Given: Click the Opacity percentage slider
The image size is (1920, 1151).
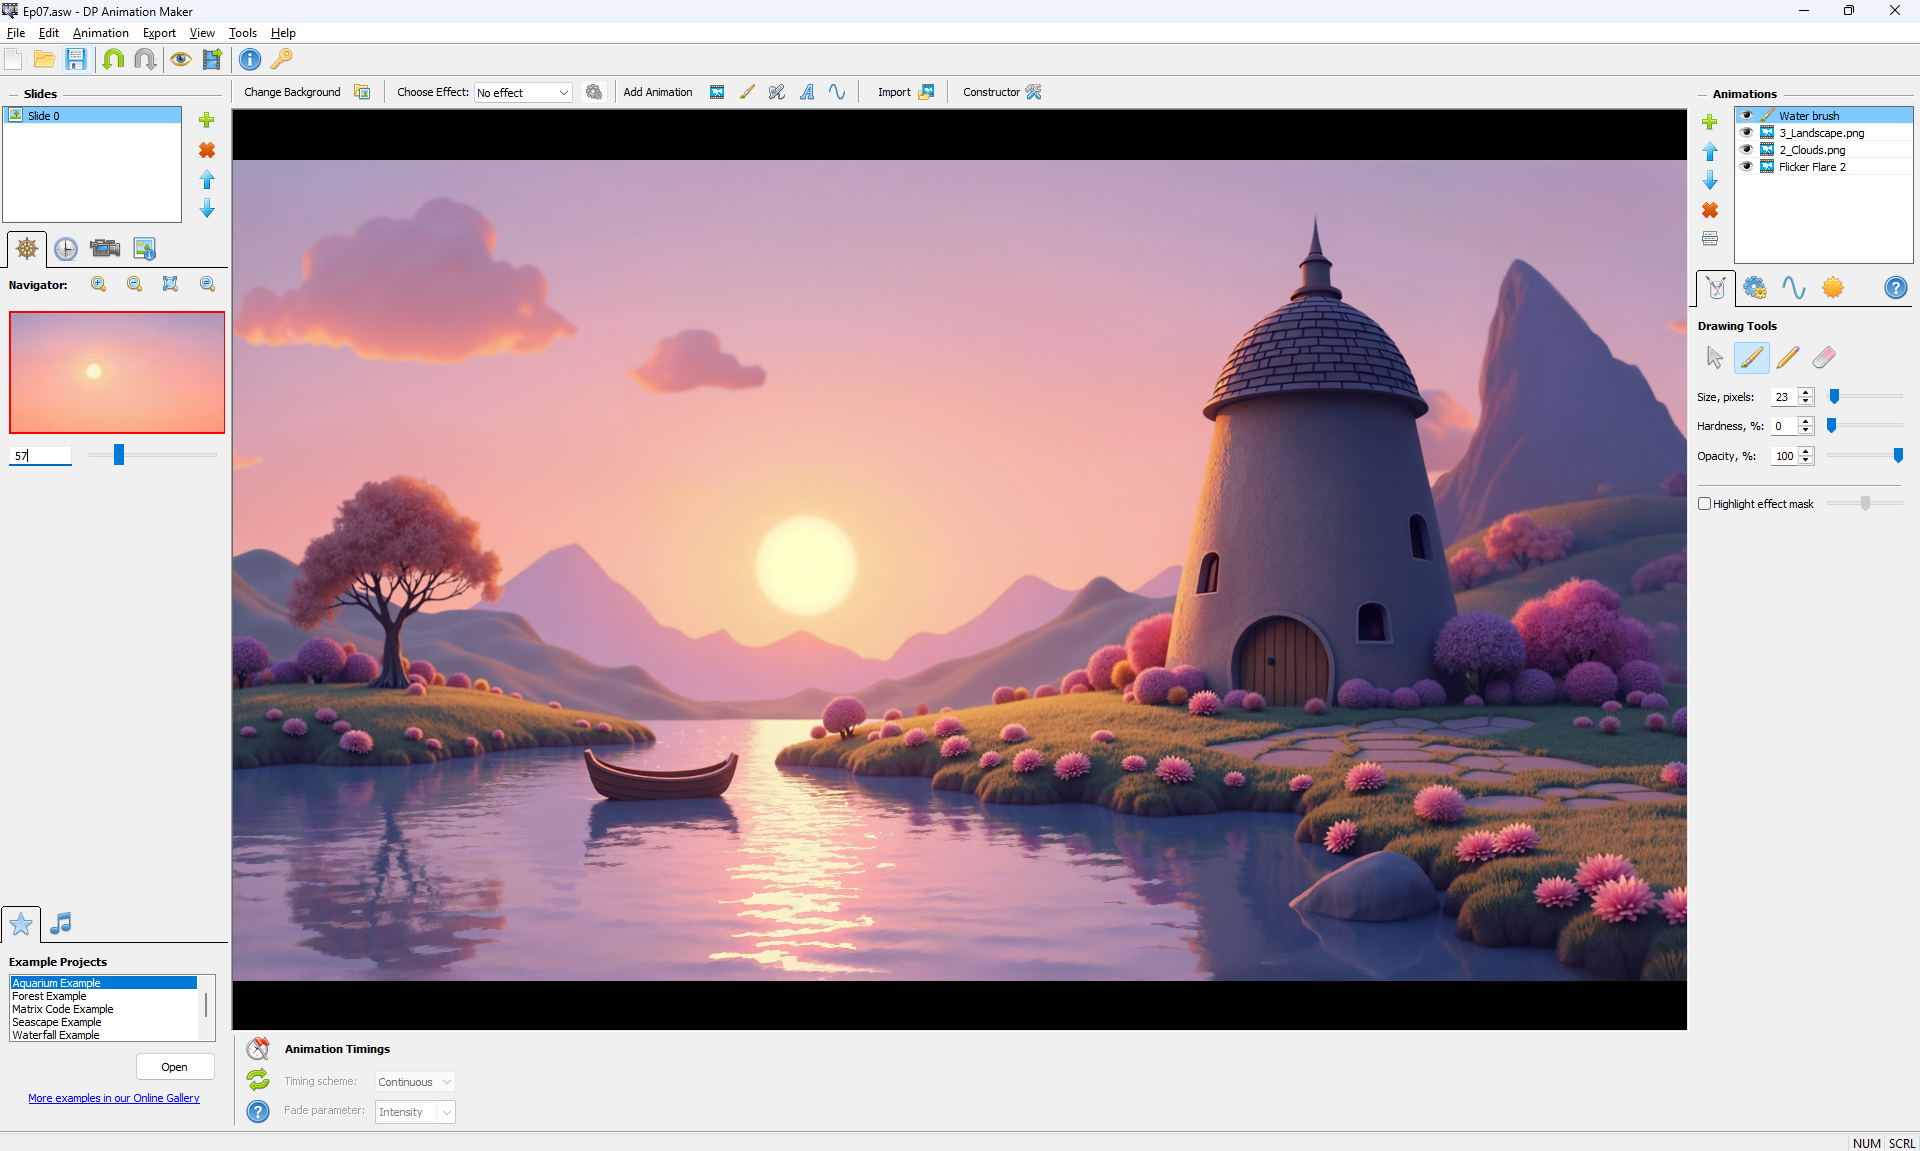Looking at the screenshot, I should pyautogui.click(x=1864, y=456).
